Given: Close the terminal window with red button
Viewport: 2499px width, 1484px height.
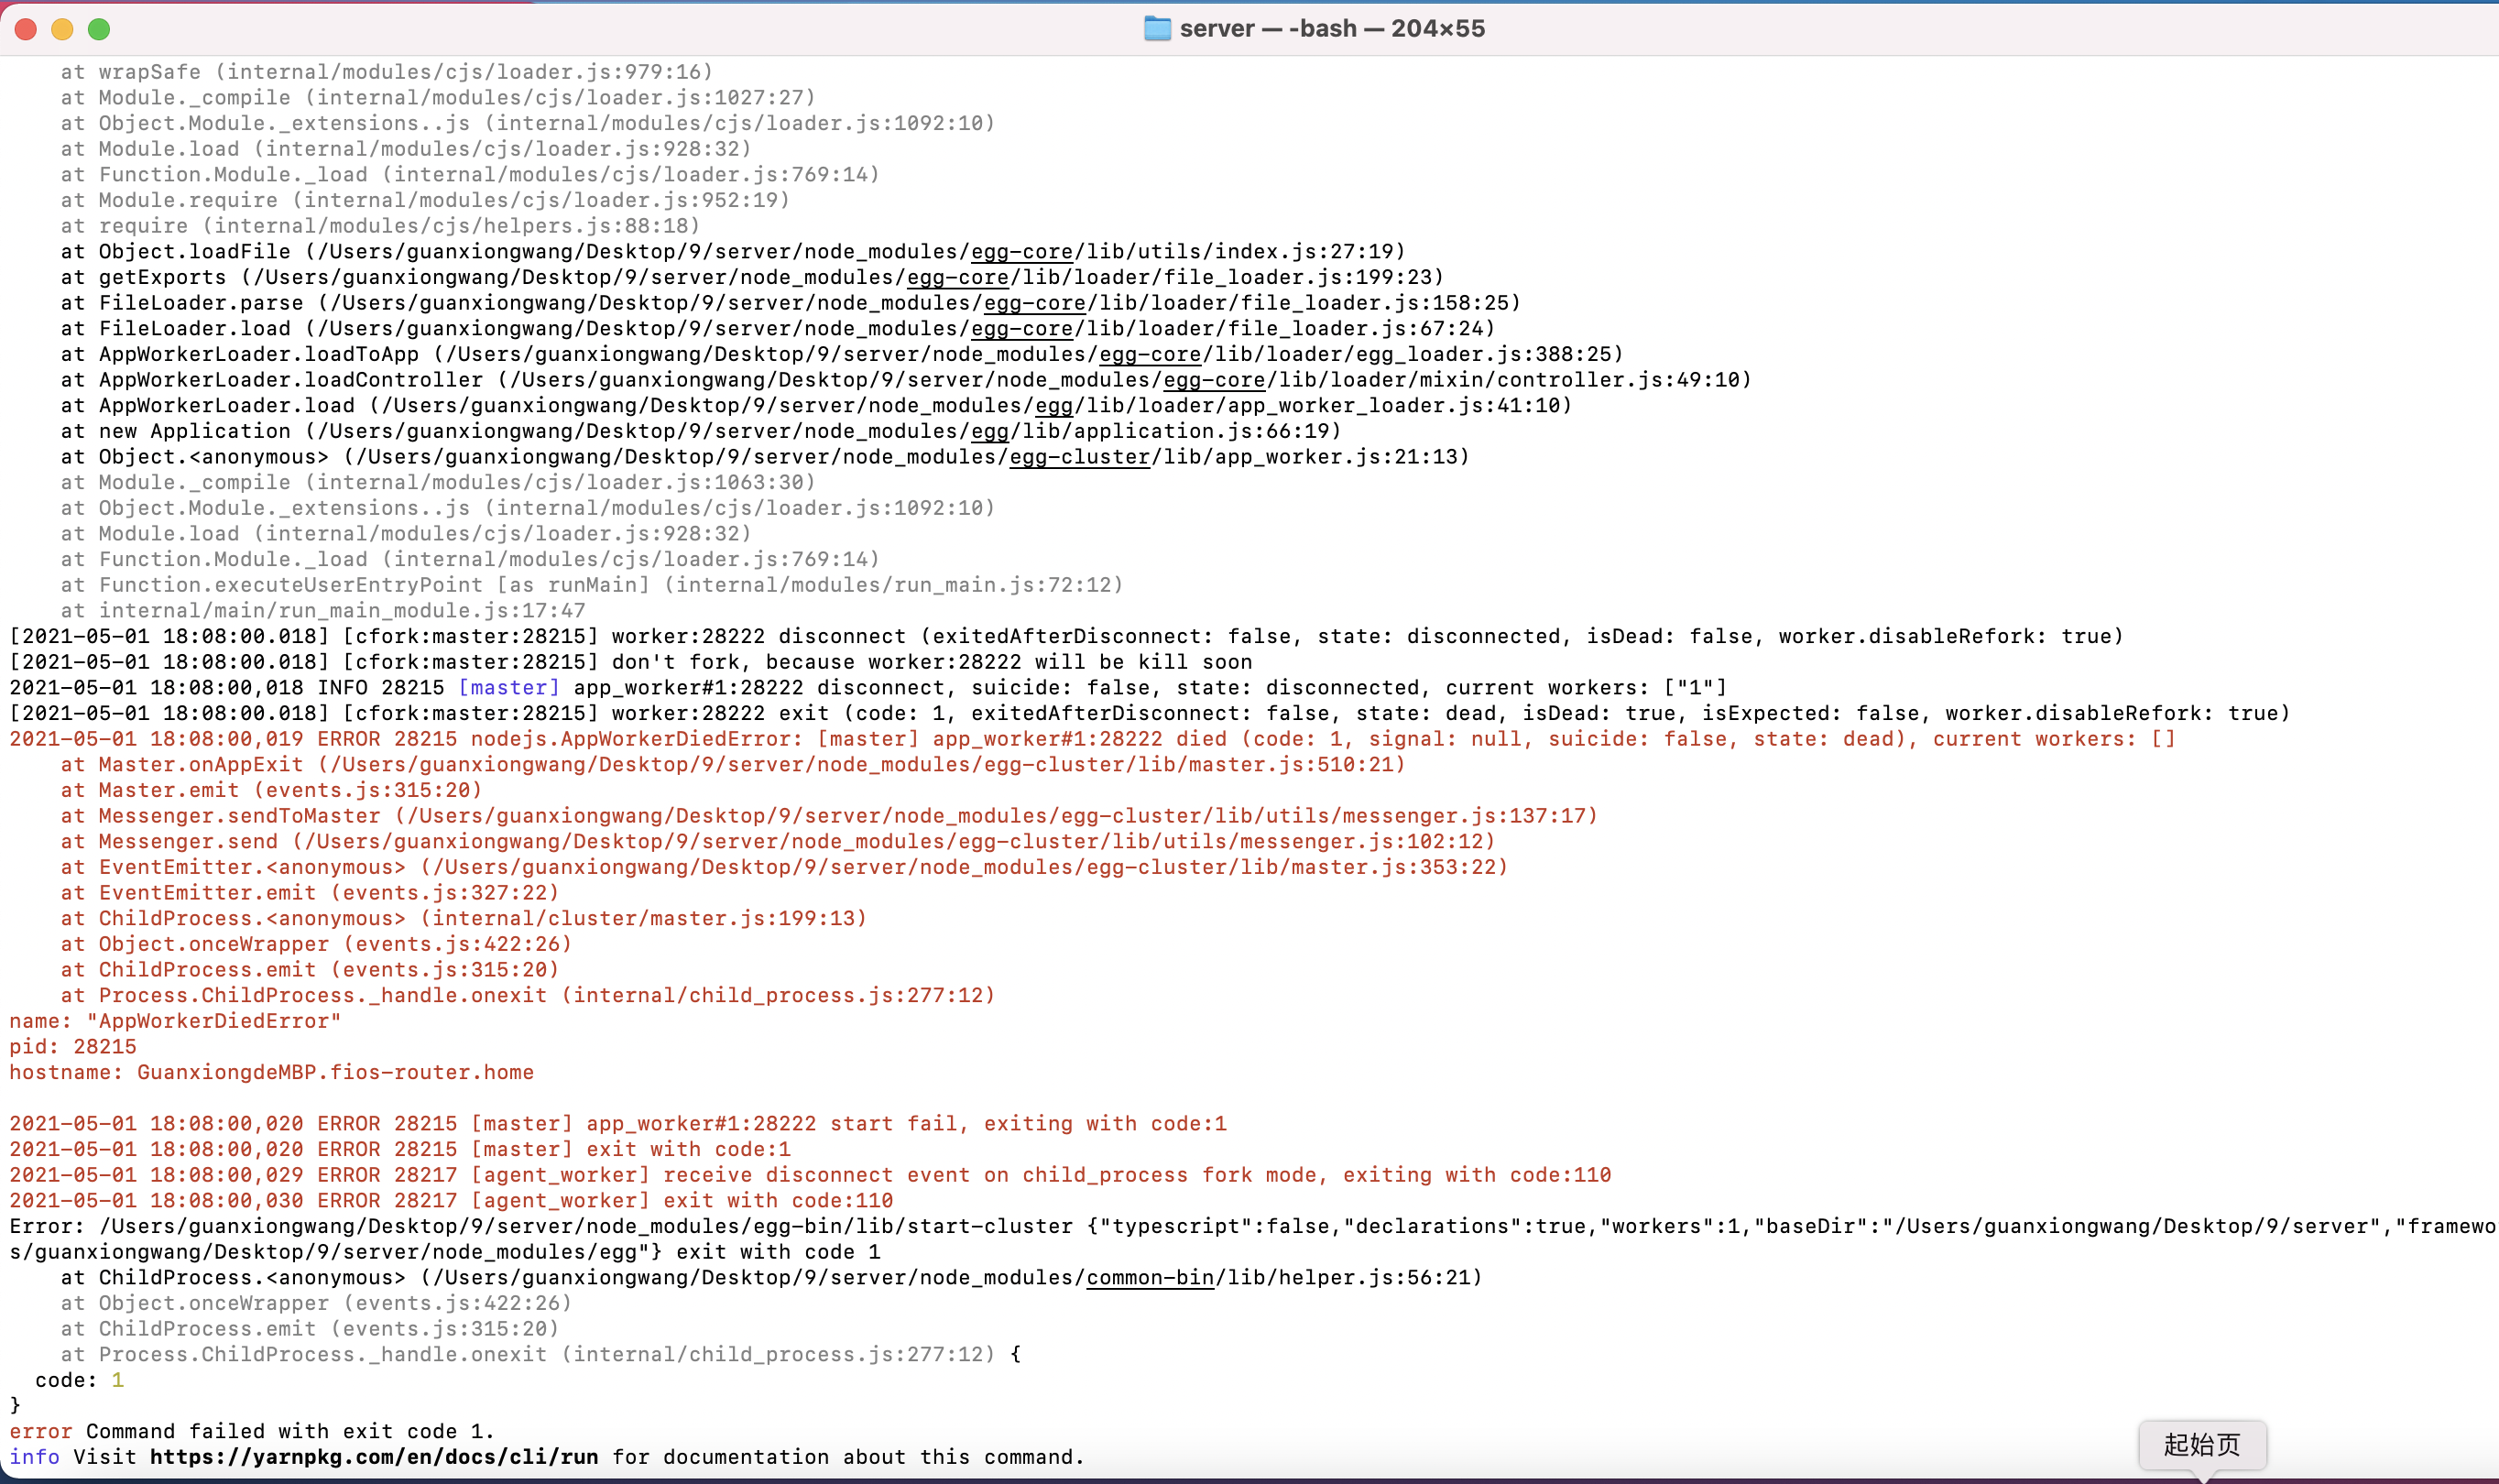Looking at the screenshot, I should tap(26, 29).
